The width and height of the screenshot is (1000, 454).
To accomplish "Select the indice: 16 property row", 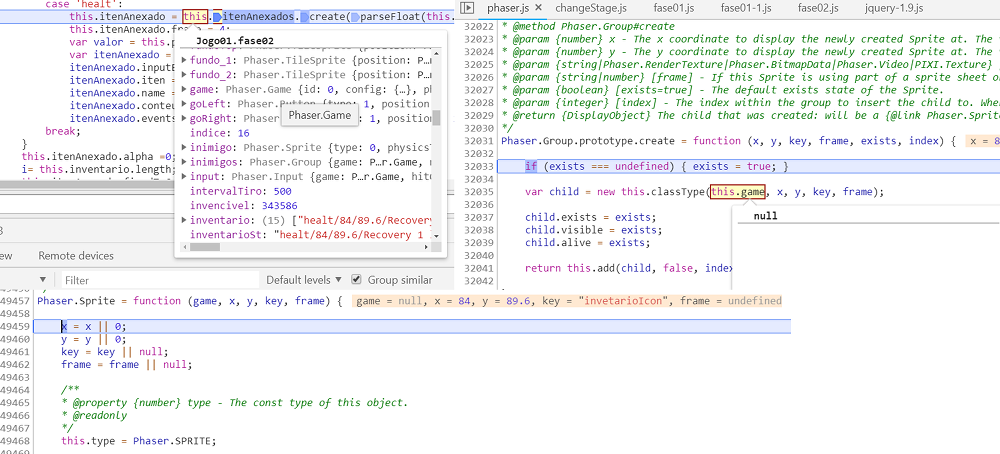I will click(x=219, y=133).
